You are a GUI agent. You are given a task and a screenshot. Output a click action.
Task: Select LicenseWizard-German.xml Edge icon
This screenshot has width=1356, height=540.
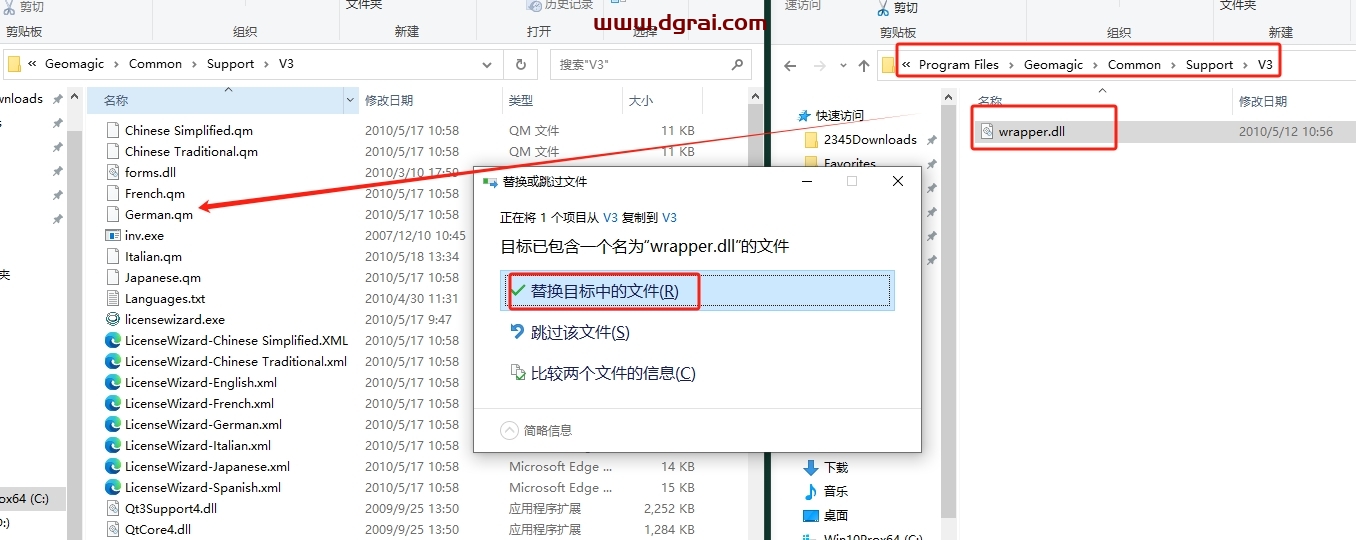pos(113,424)
